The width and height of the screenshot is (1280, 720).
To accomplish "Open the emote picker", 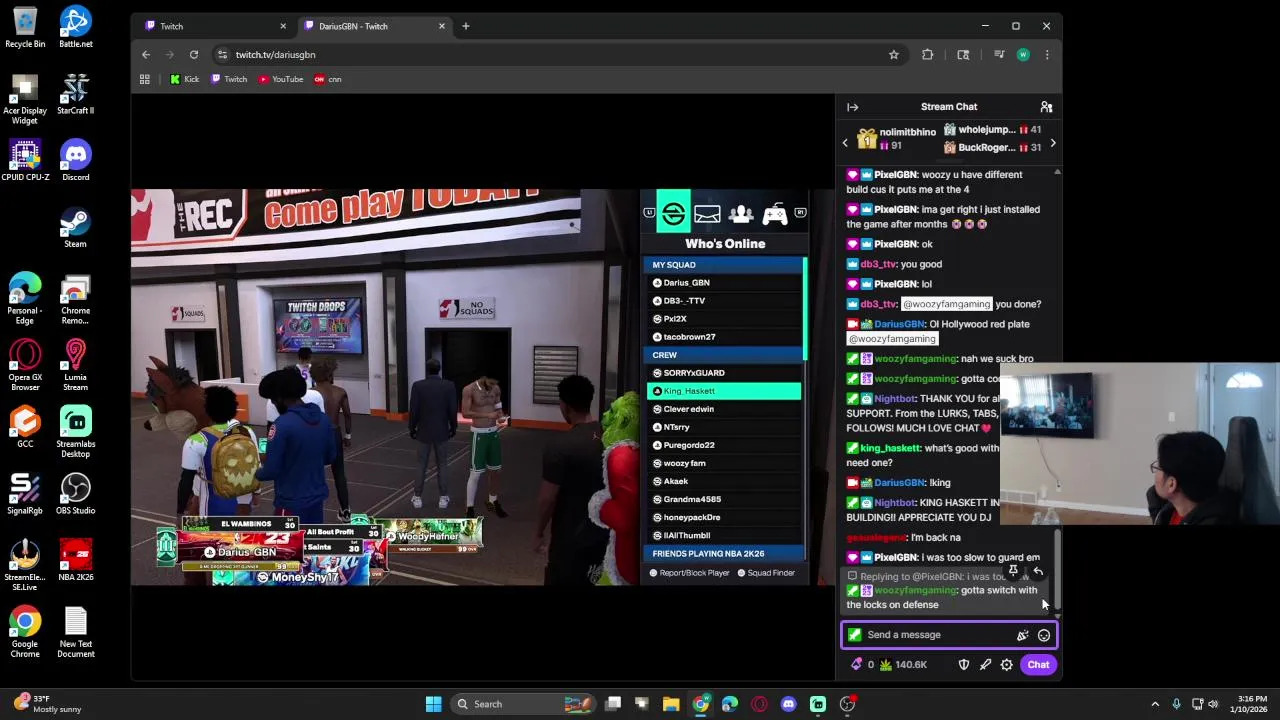I will coord(1043,635).
